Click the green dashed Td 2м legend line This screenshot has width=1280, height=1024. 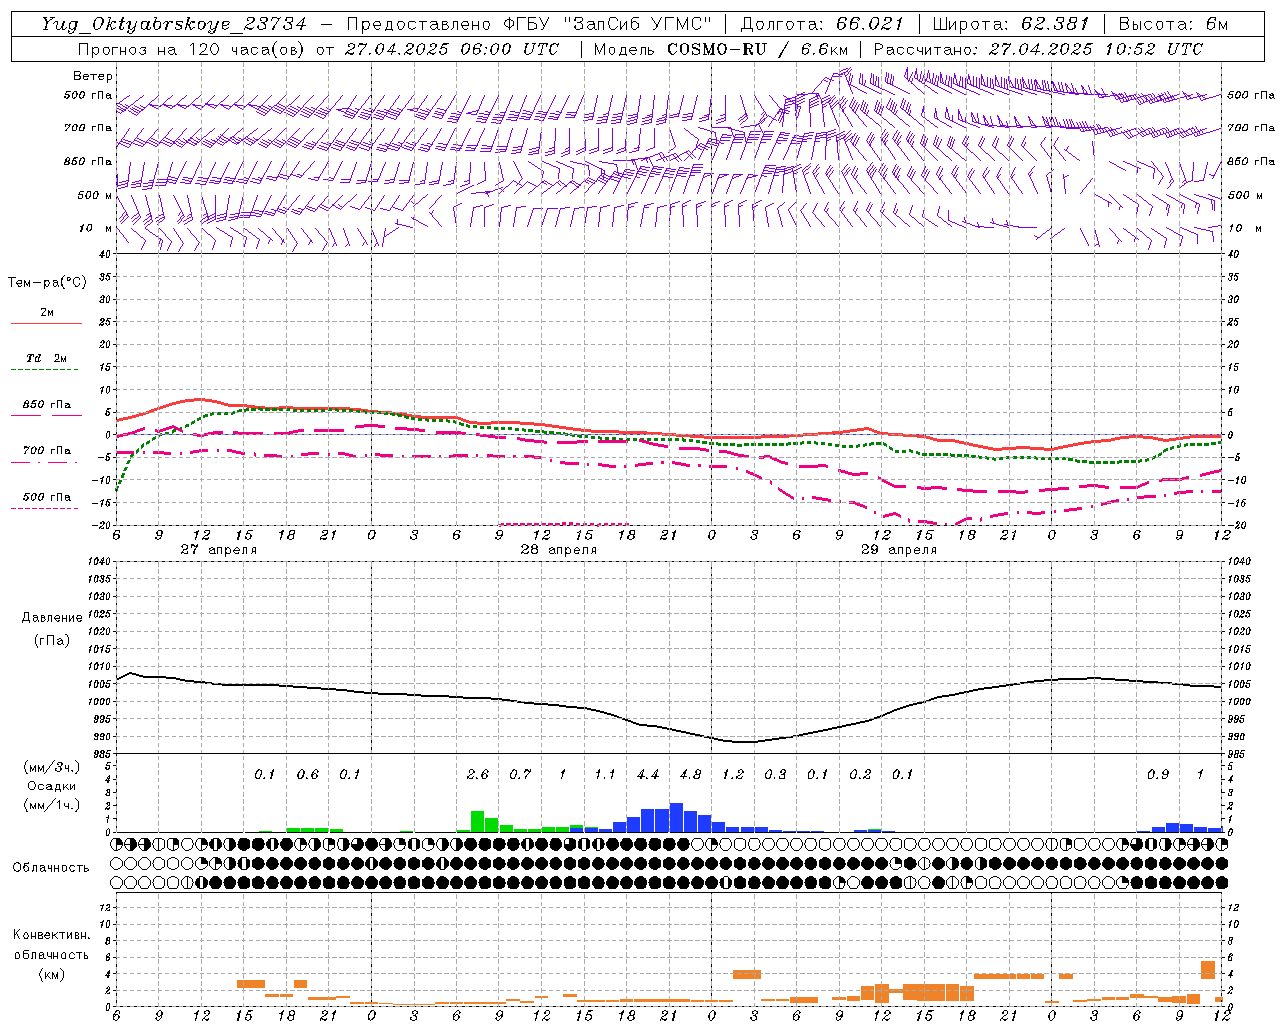click(44, 370)
